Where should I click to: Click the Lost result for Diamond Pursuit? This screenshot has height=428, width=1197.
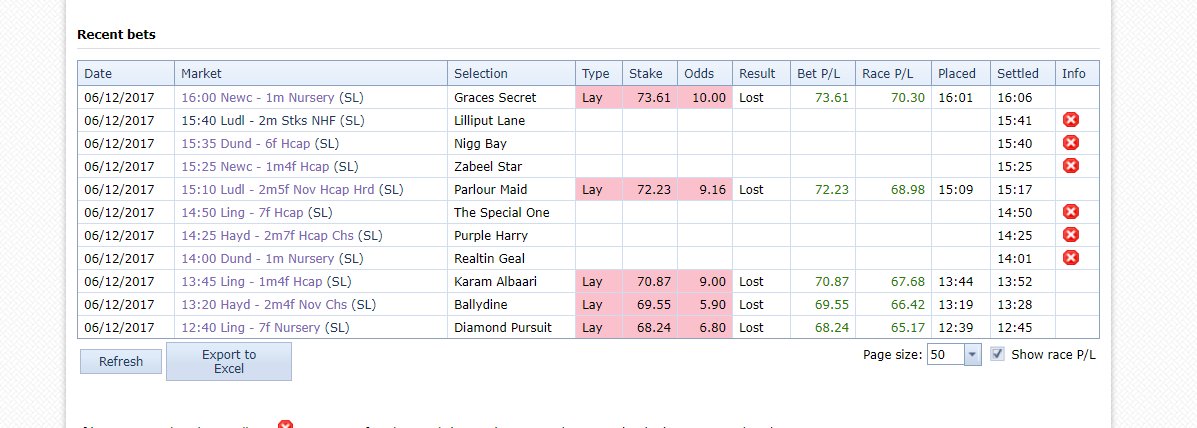[x=751, y=327]
